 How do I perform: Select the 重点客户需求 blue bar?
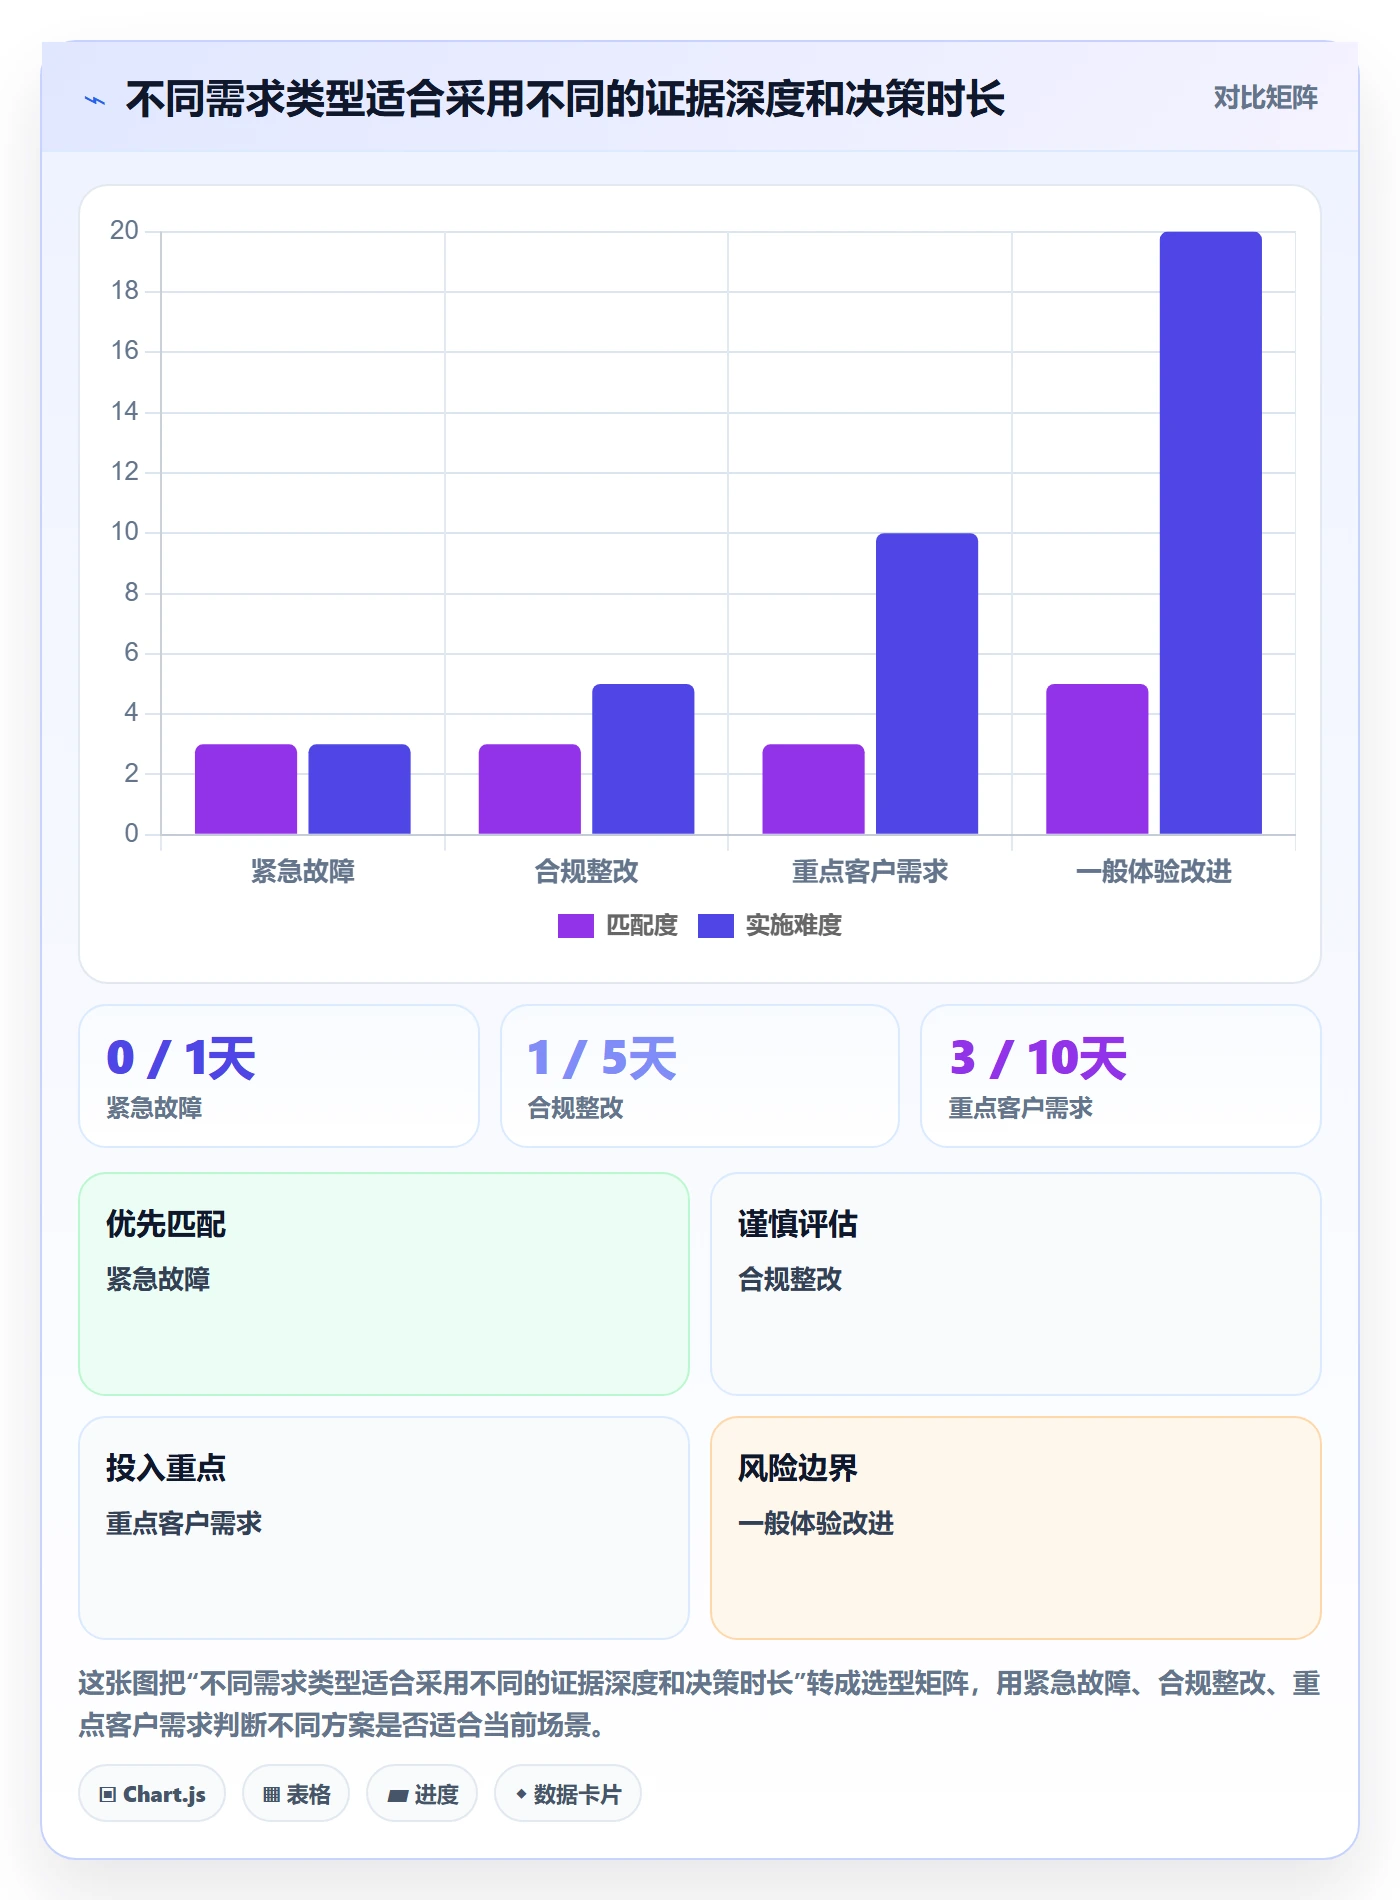[x=927, y=684]
